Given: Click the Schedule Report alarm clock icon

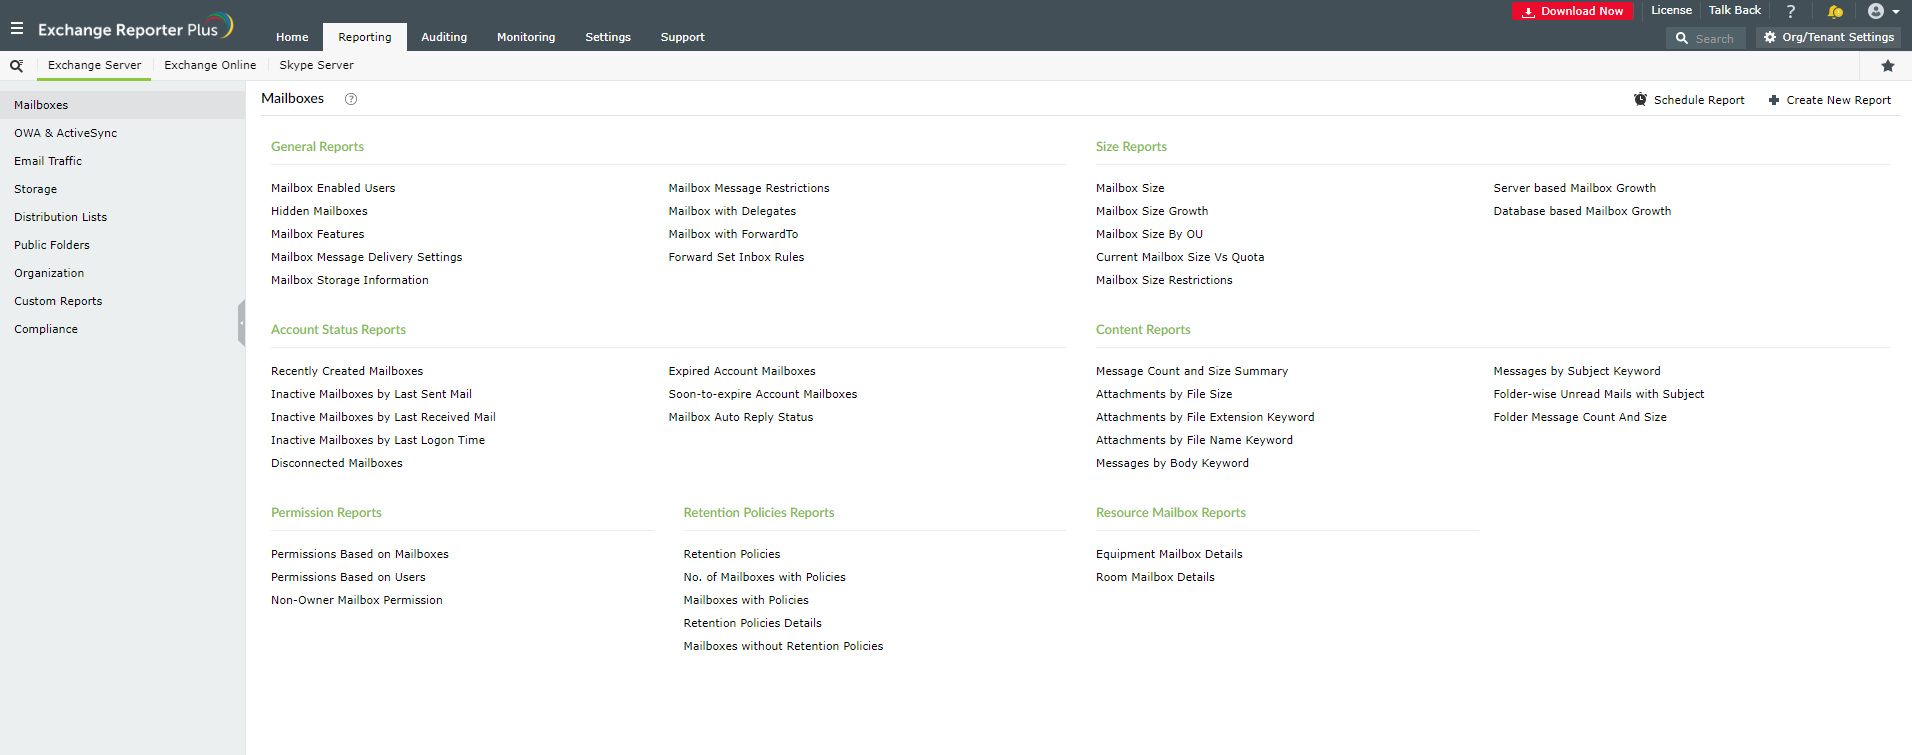Looking at the screenshot, I should [1640, 100].
